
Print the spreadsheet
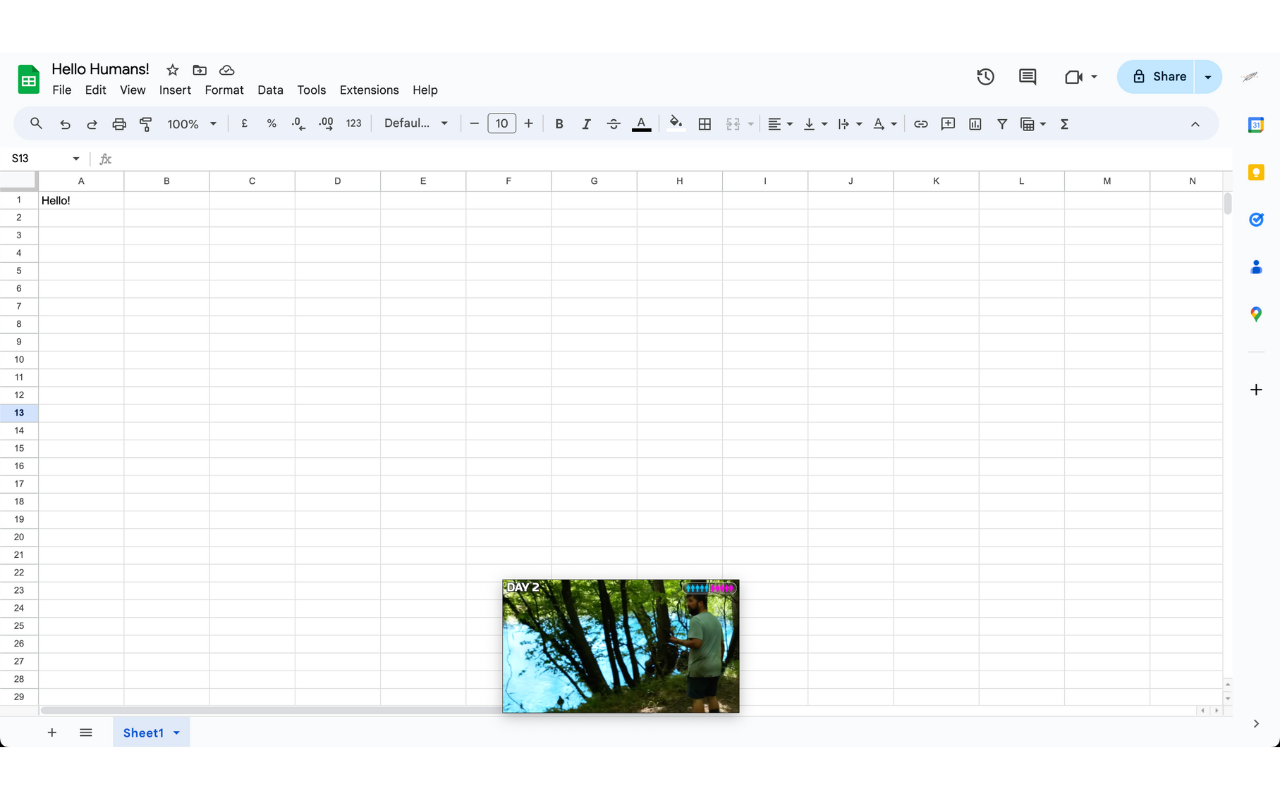[119, 124]
